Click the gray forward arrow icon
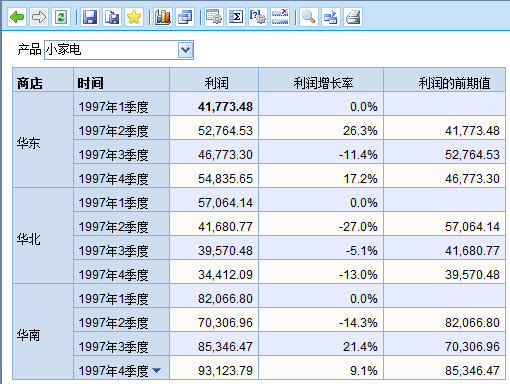This screenshot has height=384, width=510. pos(39,17)
